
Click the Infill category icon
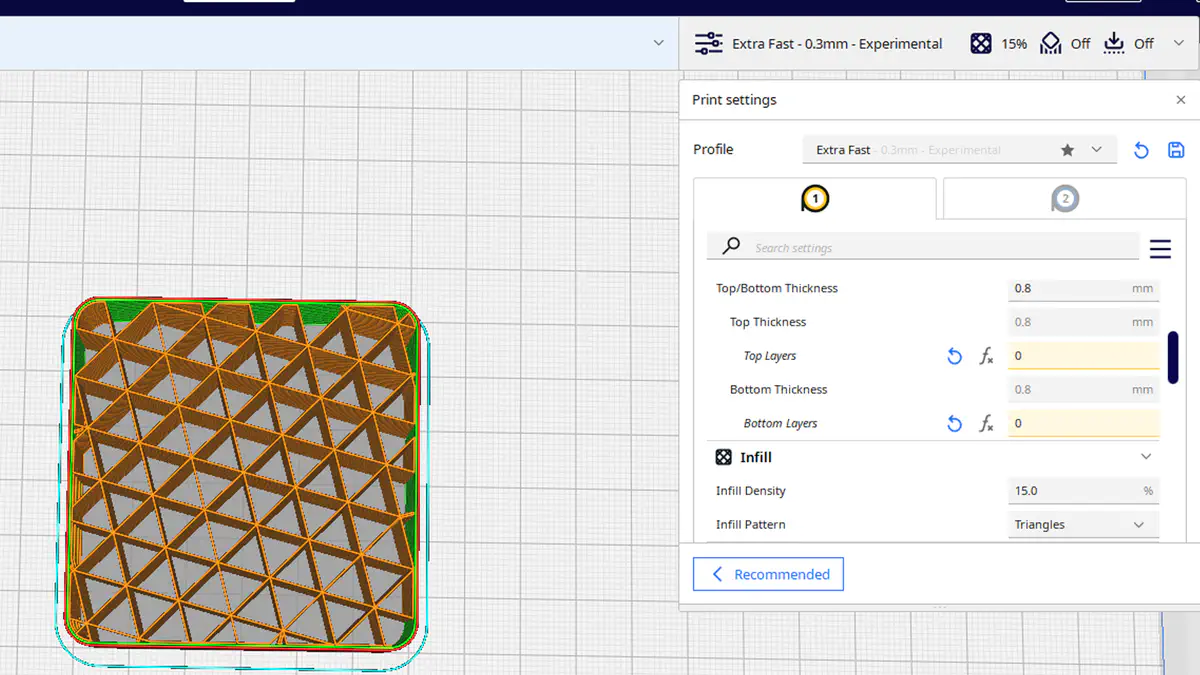pyautogui.click(x=723, y=457)
